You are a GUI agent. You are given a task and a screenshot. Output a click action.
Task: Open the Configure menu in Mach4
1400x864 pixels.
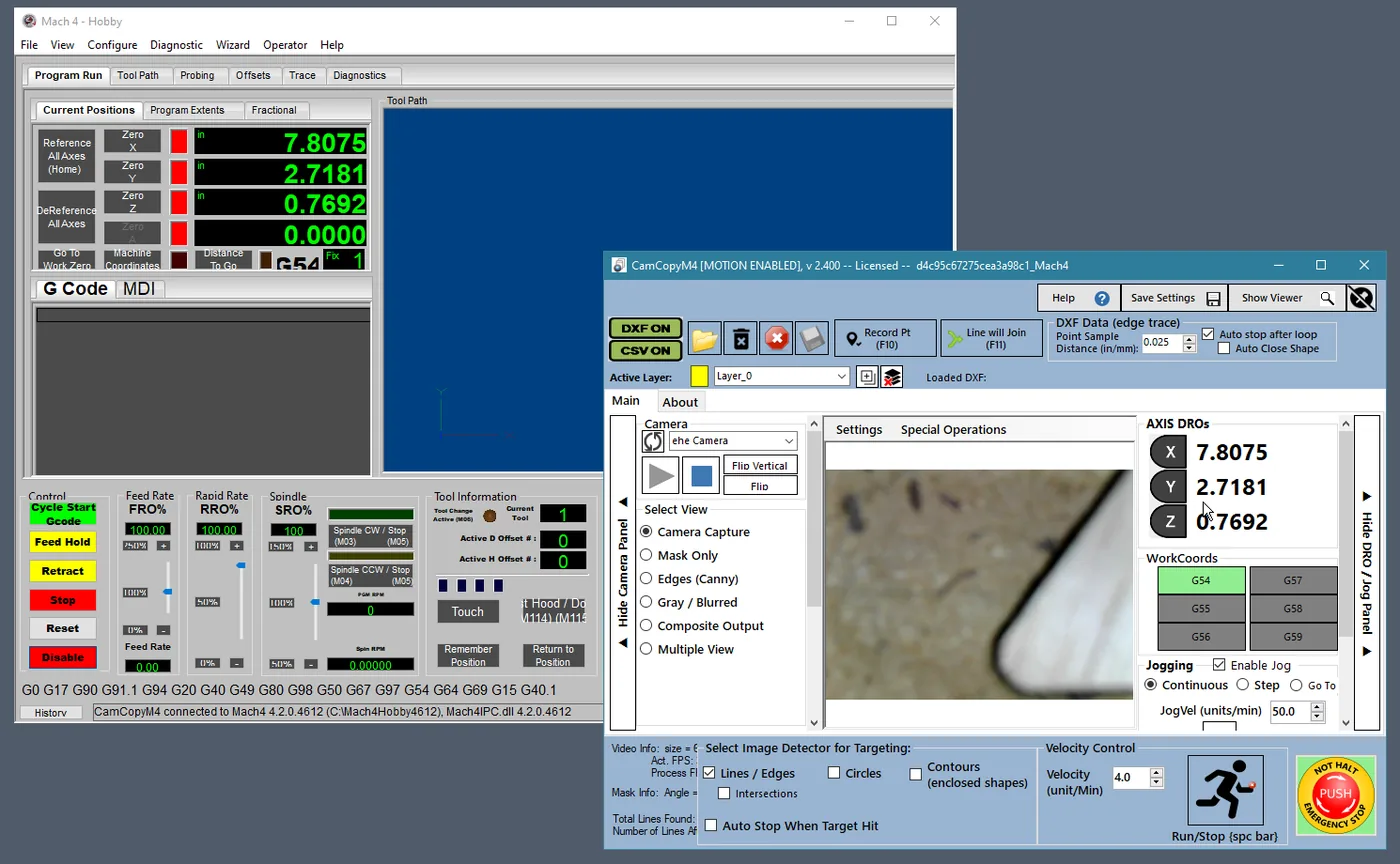(112, 45)
